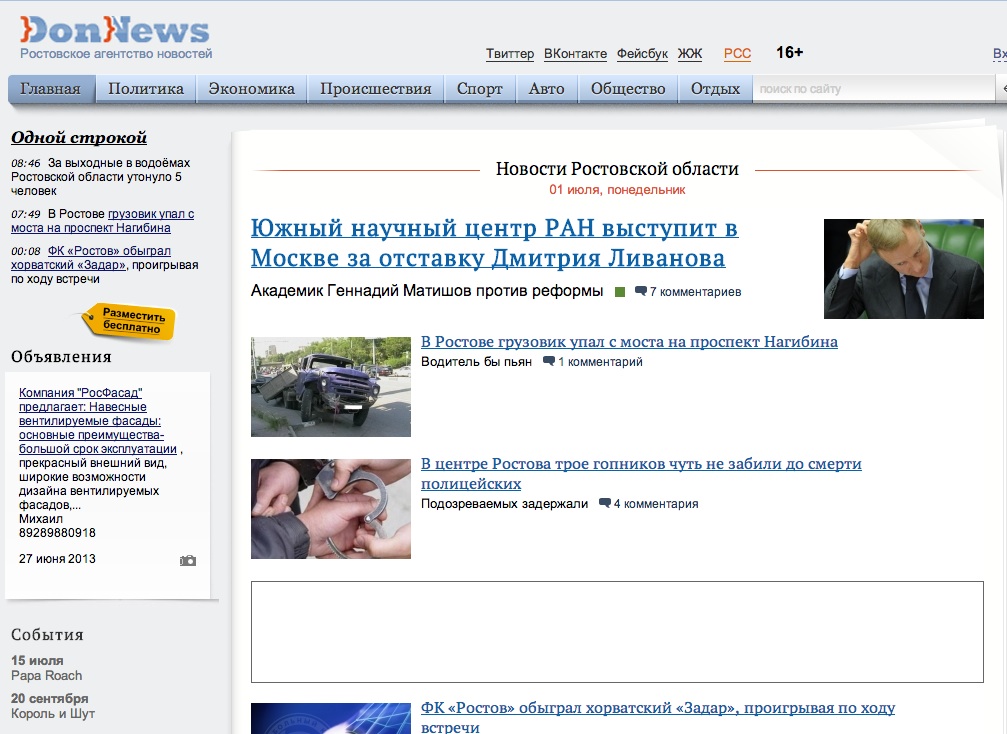Open the Авто section
Image resolution: width=1007 pixels, height=734 pixels.
pyautogui.click(x=546, y=89)
